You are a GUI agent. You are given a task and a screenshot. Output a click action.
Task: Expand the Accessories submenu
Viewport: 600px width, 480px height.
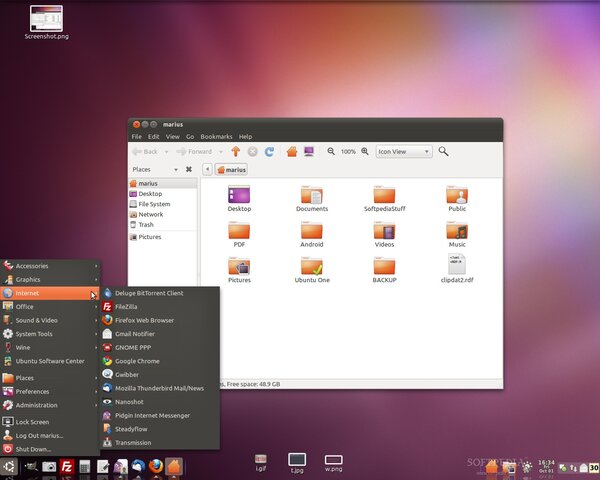point(50,266)
